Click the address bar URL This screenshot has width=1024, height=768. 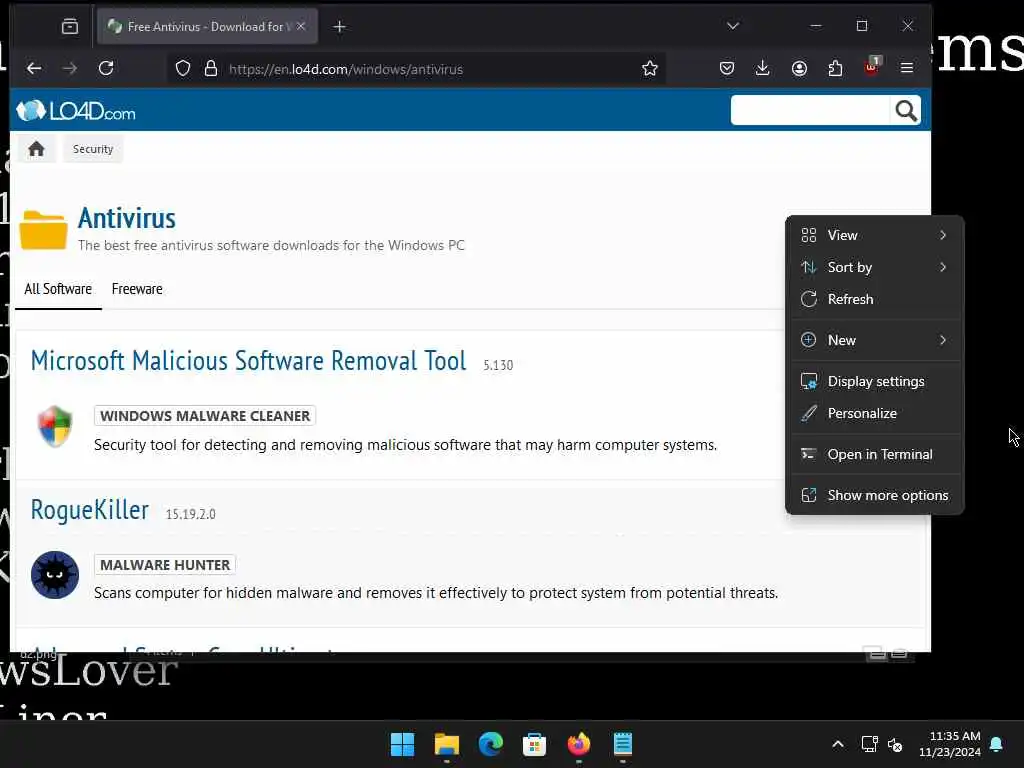click(346, 69)
